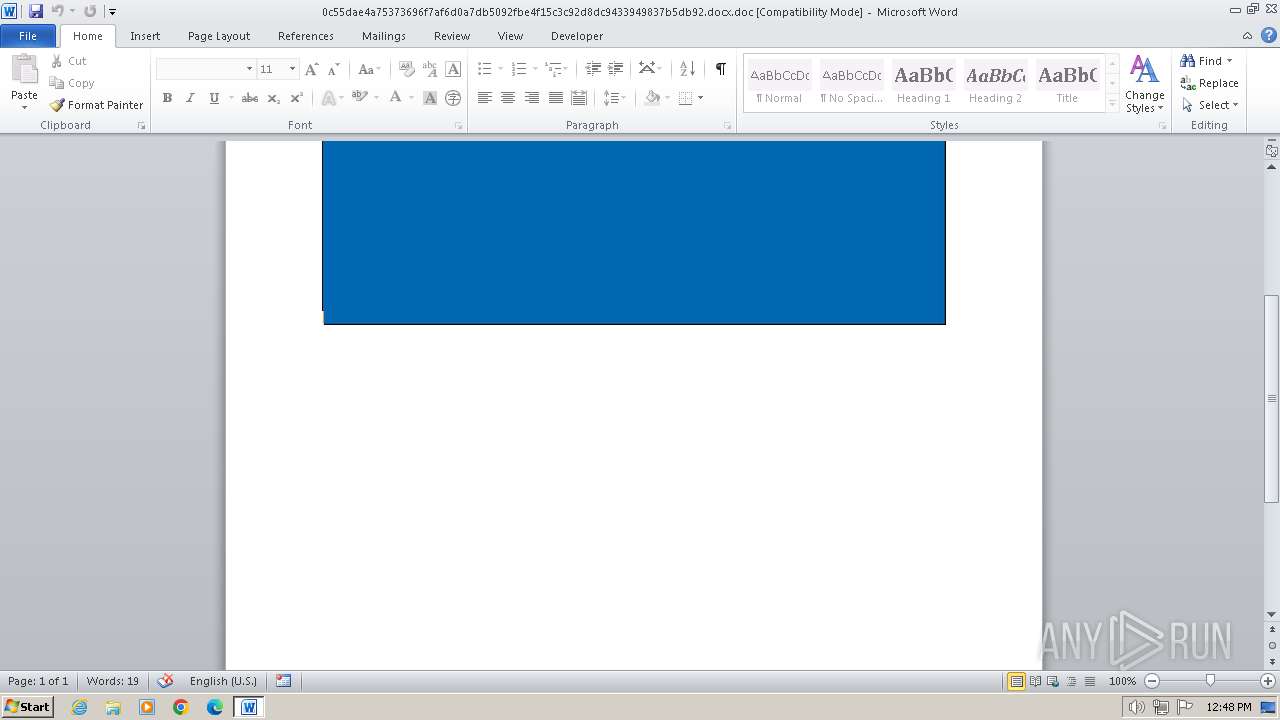Toggle Italic formatting
The width and height of the screenshot is (1280, 720).
[x=190, y=98]
